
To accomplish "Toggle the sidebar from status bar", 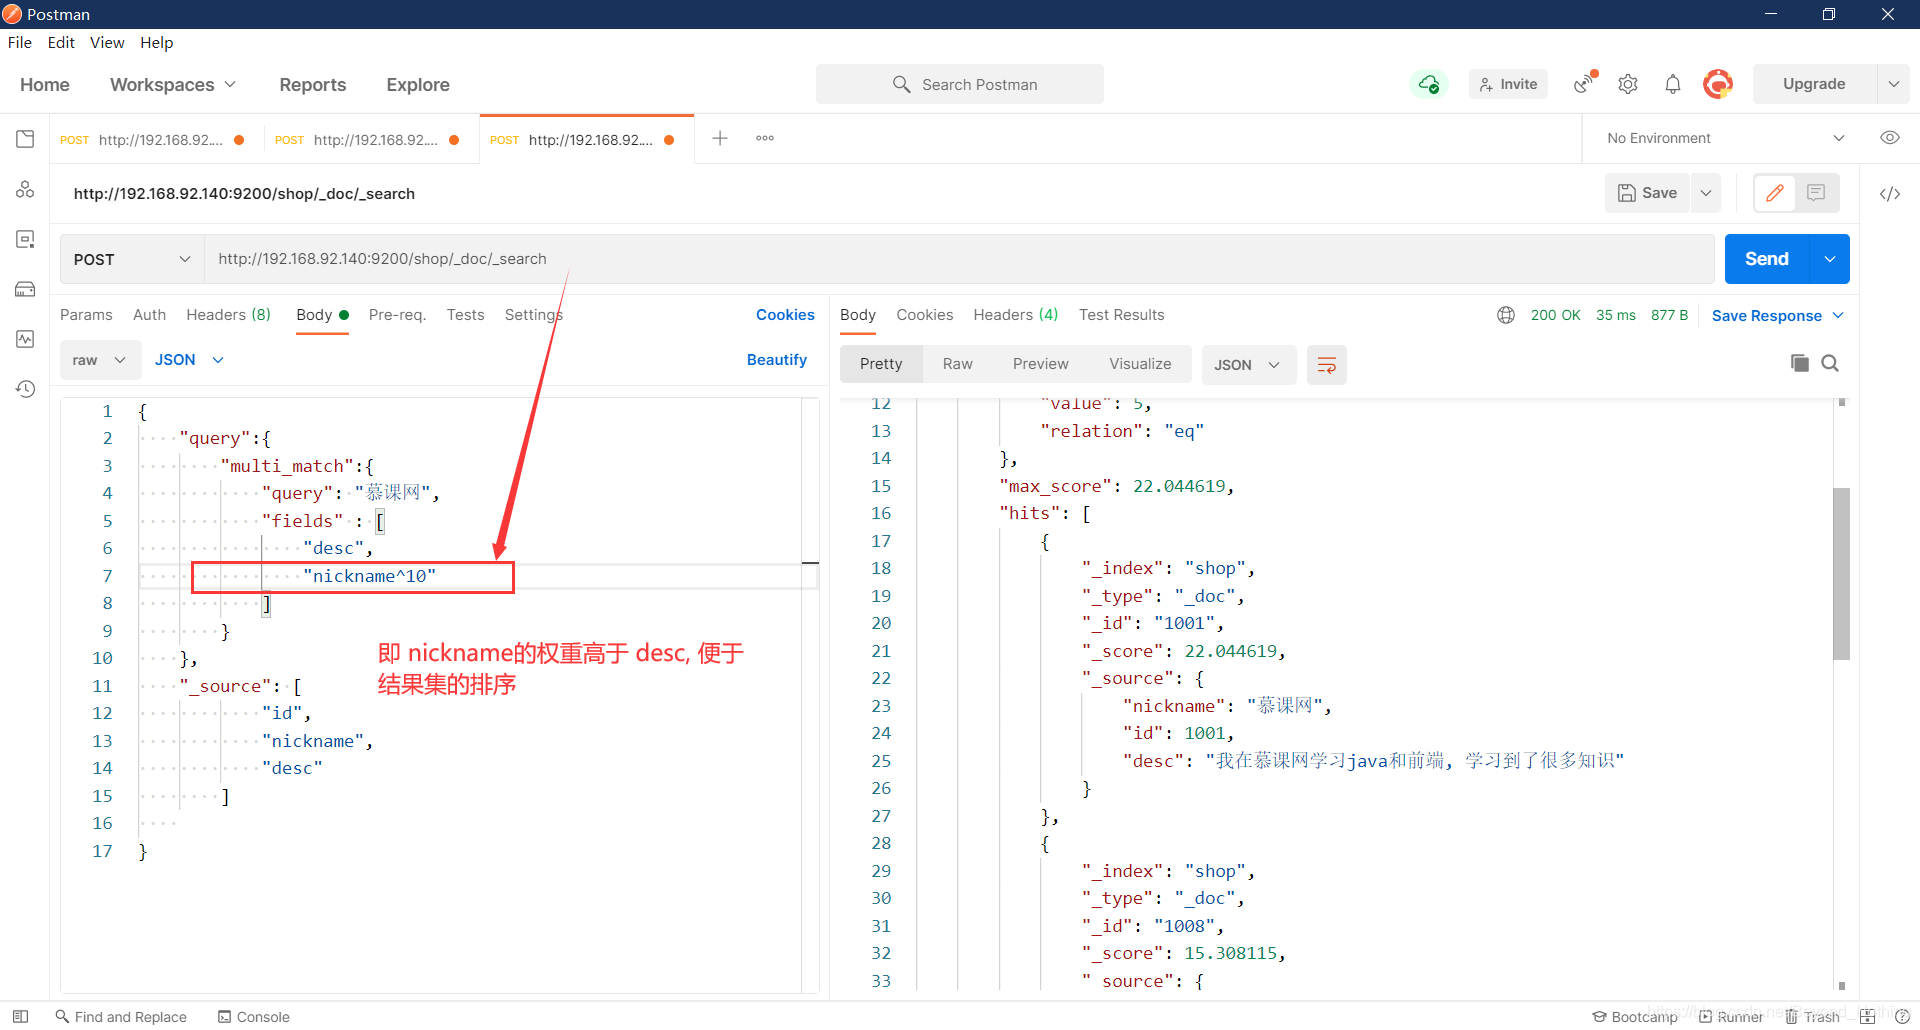I will (20, 1016).
